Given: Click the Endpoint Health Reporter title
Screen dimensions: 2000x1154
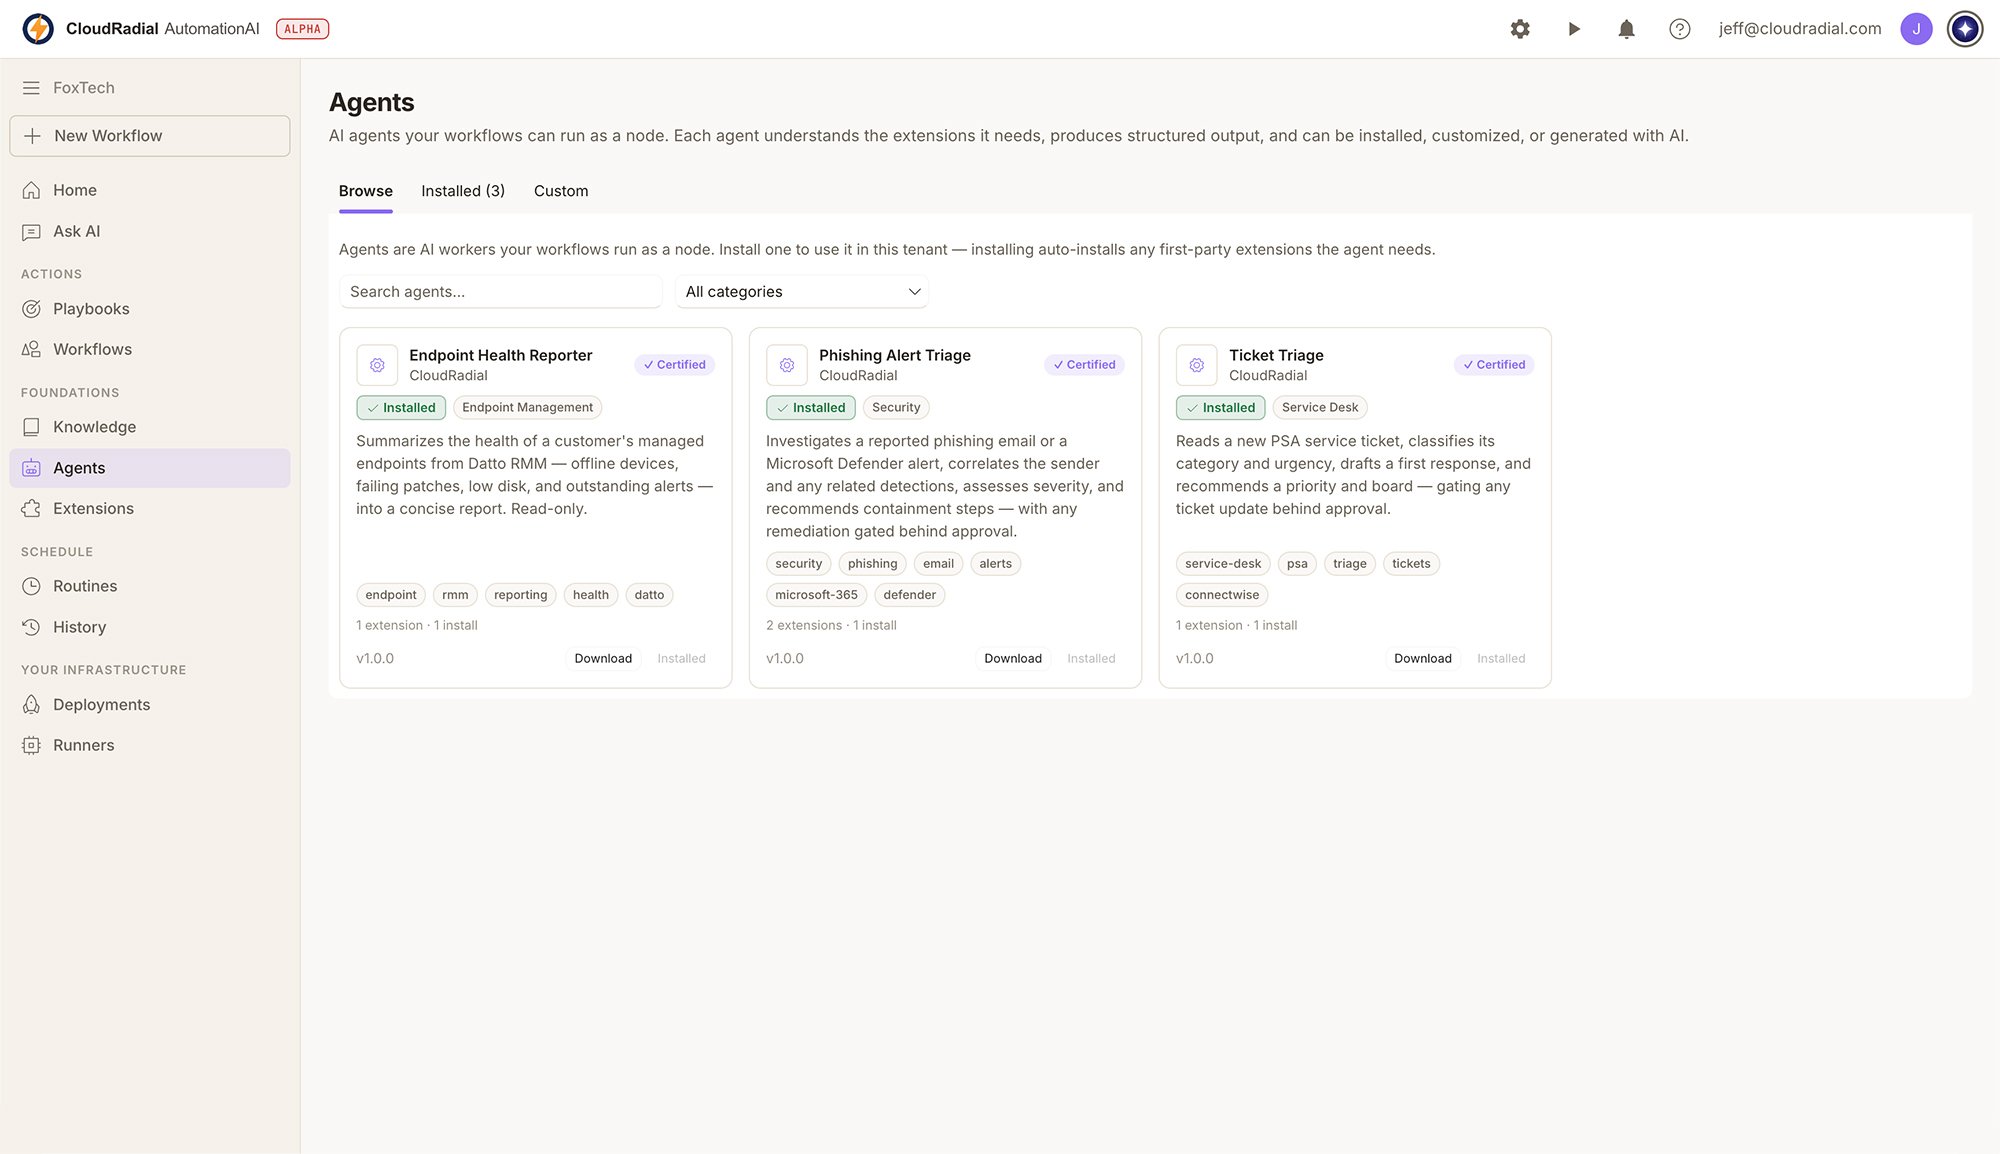Looking at the screenshot, I should 501,355.
